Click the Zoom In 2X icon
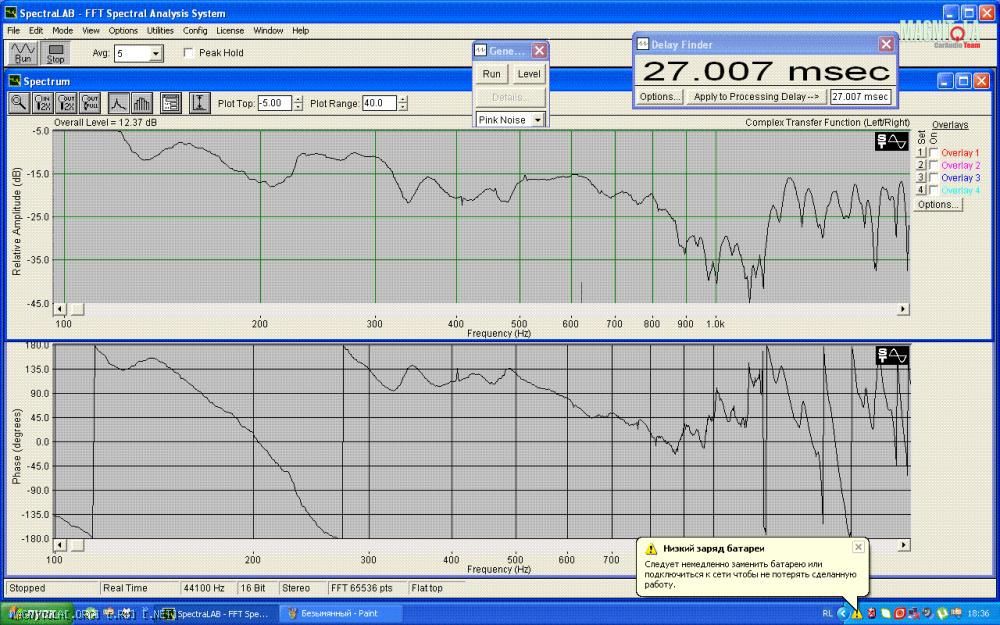Image resolution: width=1000 pixels, height=625 pixels. pos(43,103)
